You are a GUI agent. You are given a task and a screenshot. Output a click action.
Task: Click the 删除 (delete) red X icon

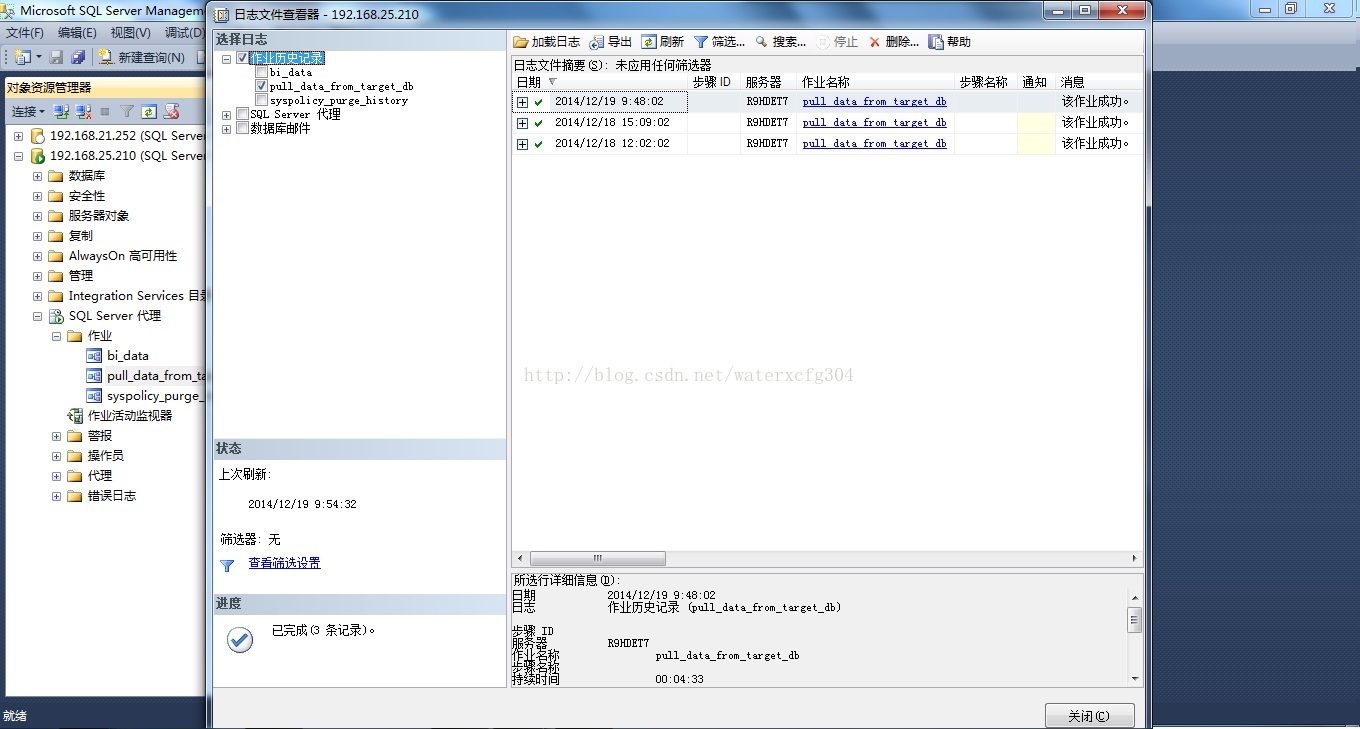[875, 42]
